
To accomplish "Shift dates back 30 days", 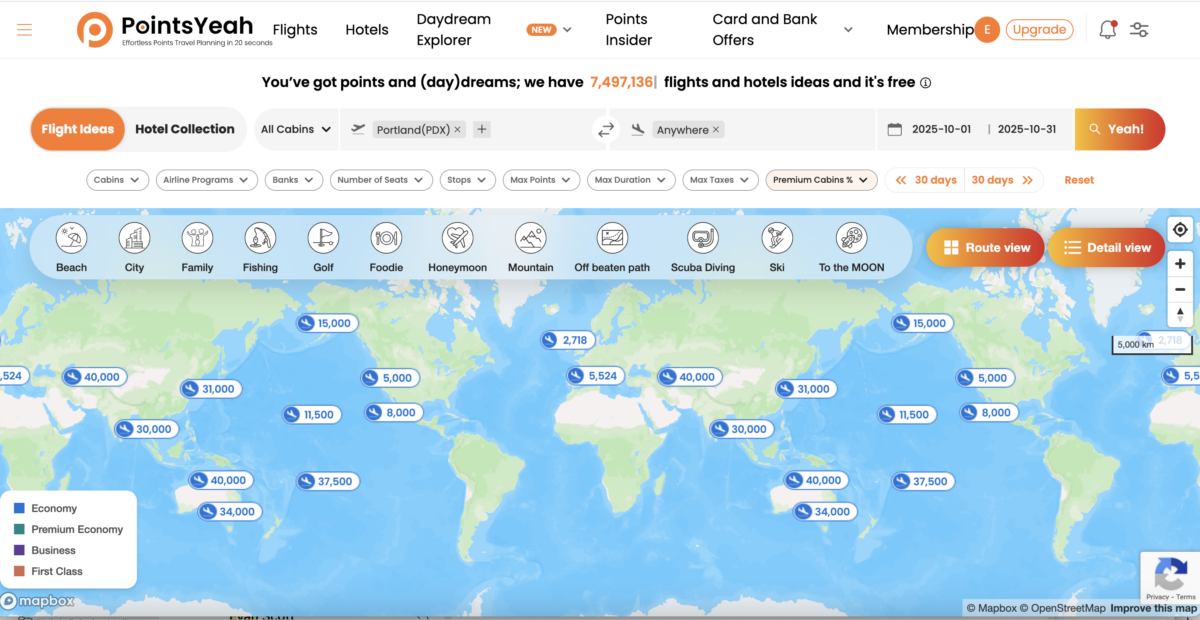I will click(926, 180).
